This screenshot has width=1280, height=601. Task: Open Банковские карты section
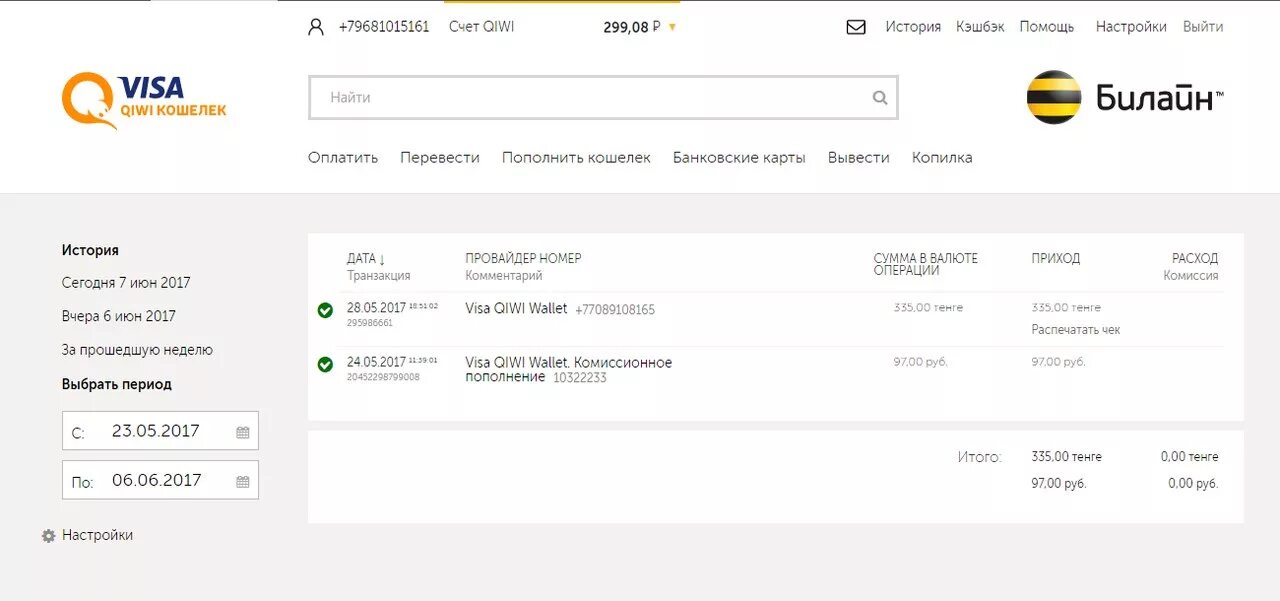pyautogui.click(x=739, y=157)
